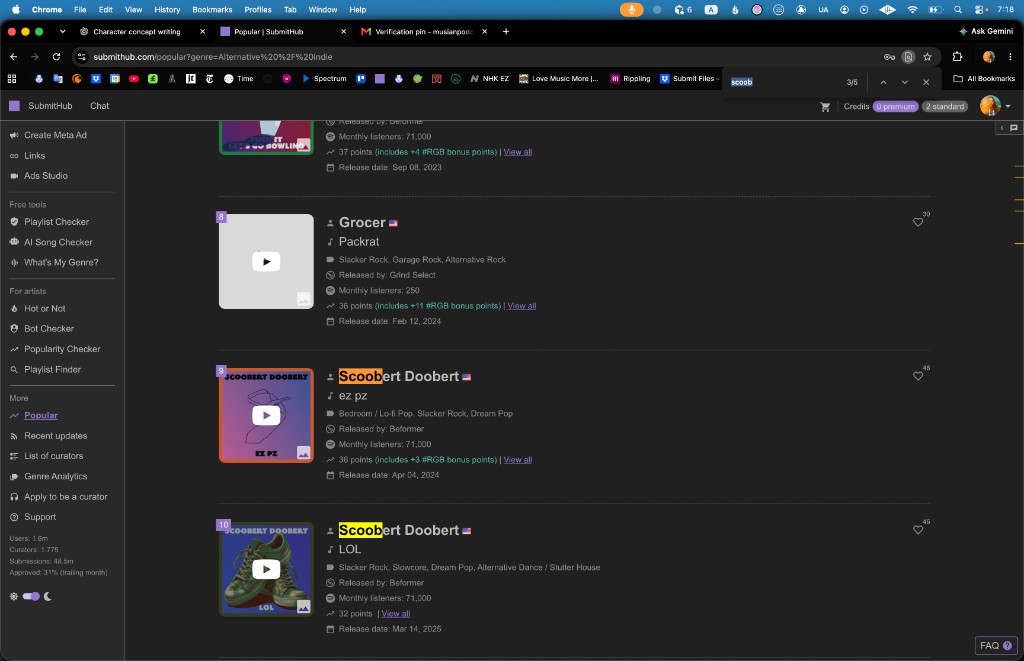Like the ez pz track heart
This screenshot has height=661, width=1024.
[x=918, y=376]
